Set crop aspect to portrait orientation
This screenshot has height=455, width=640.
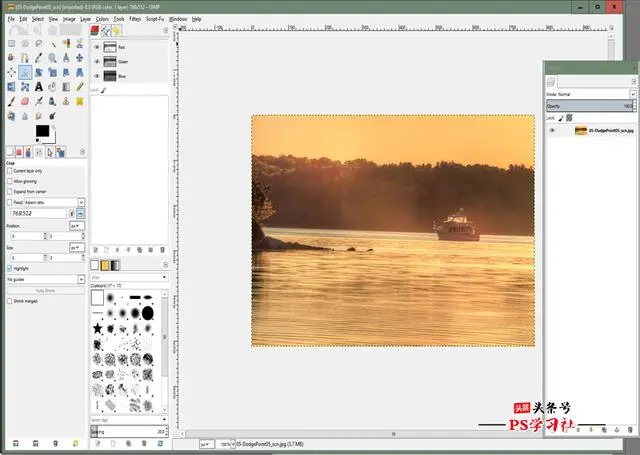coord(72,213)
